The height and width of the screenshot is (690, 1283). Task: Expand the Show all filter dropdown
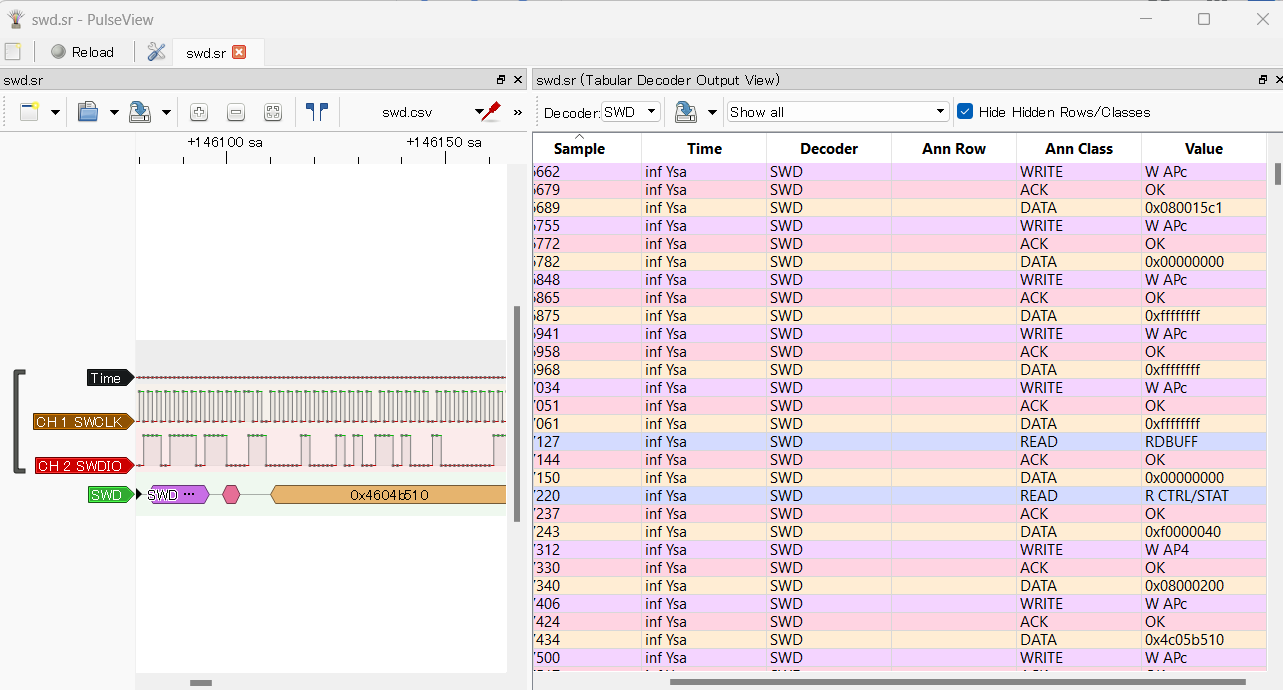click(838, 112)
